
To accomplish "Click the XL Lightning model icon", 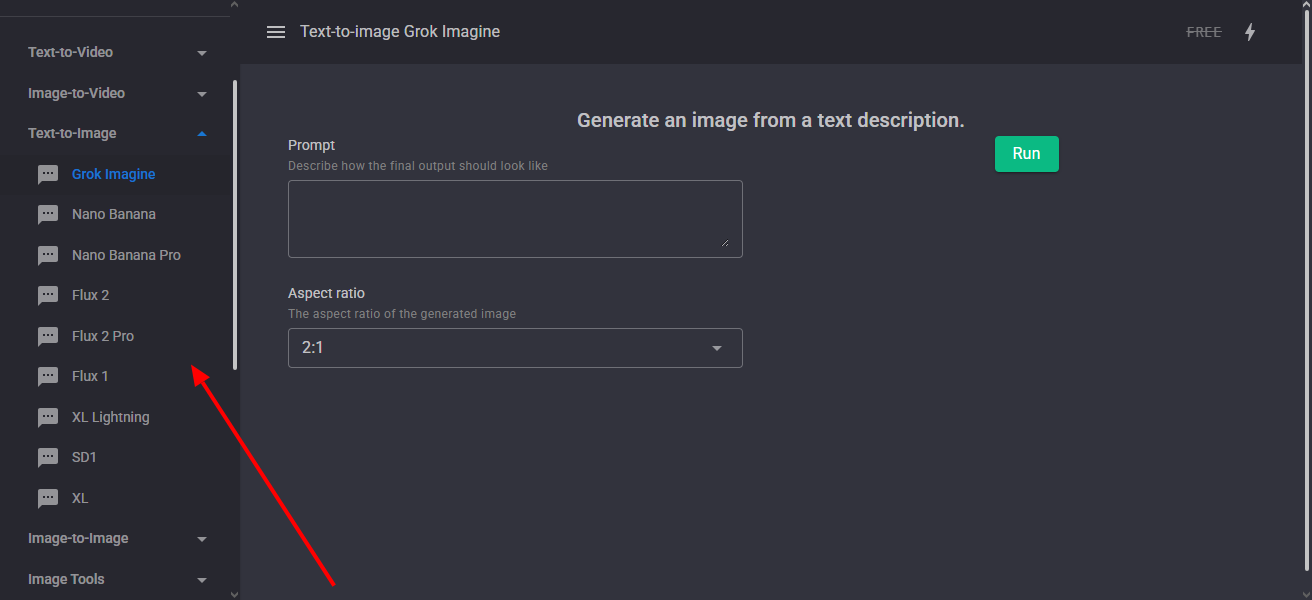I will click(48, 417).
